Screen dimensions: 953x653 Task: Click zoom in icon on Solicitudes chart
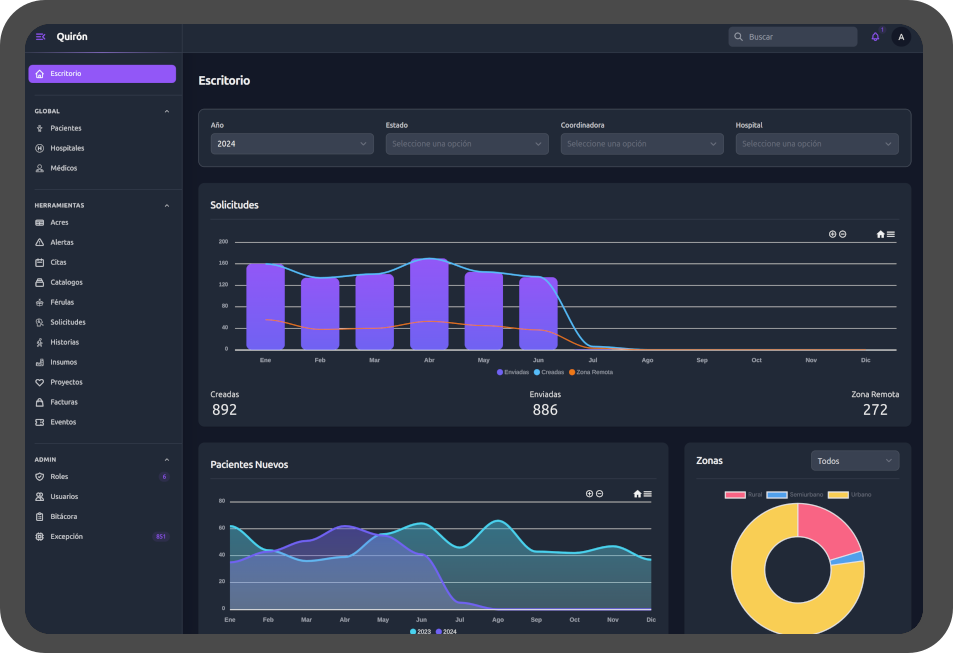(x=832, y=234)
